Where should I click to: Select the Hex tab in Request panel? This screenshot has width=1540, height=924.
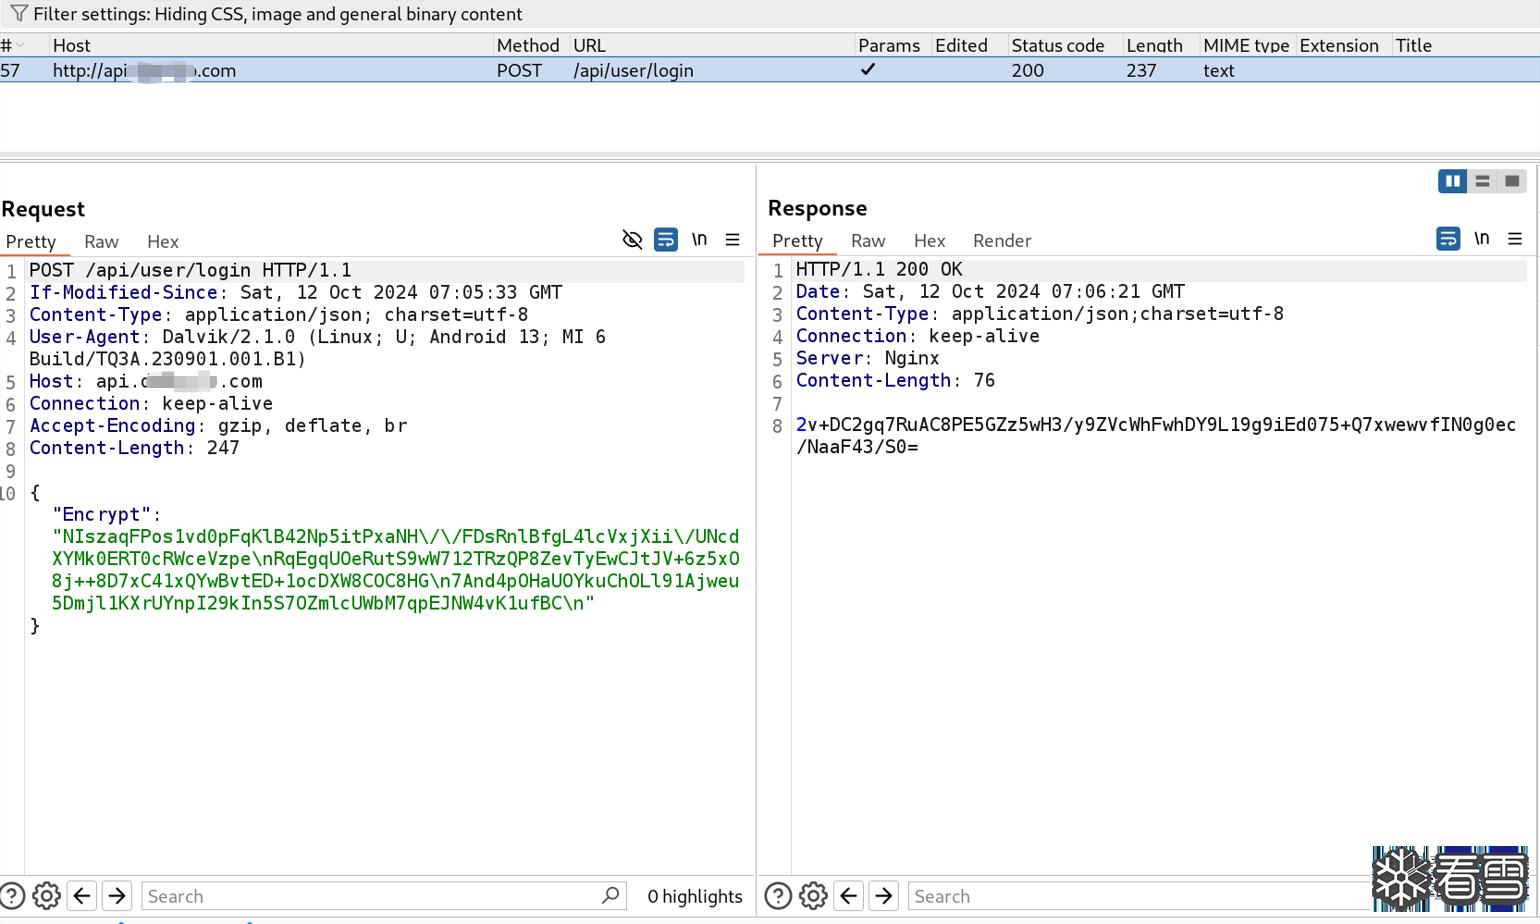(163, 242)
